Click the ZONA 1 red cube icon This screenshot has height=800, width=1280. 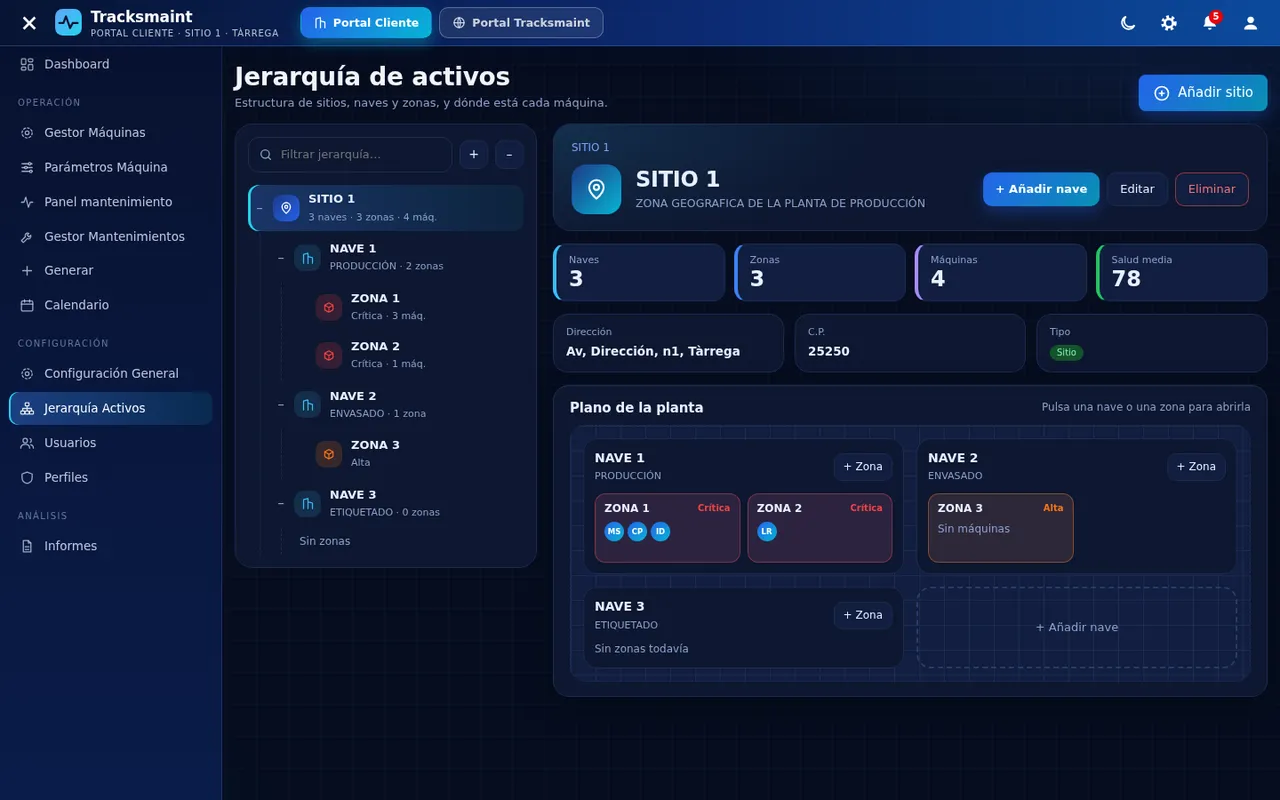tap(329, 307)
